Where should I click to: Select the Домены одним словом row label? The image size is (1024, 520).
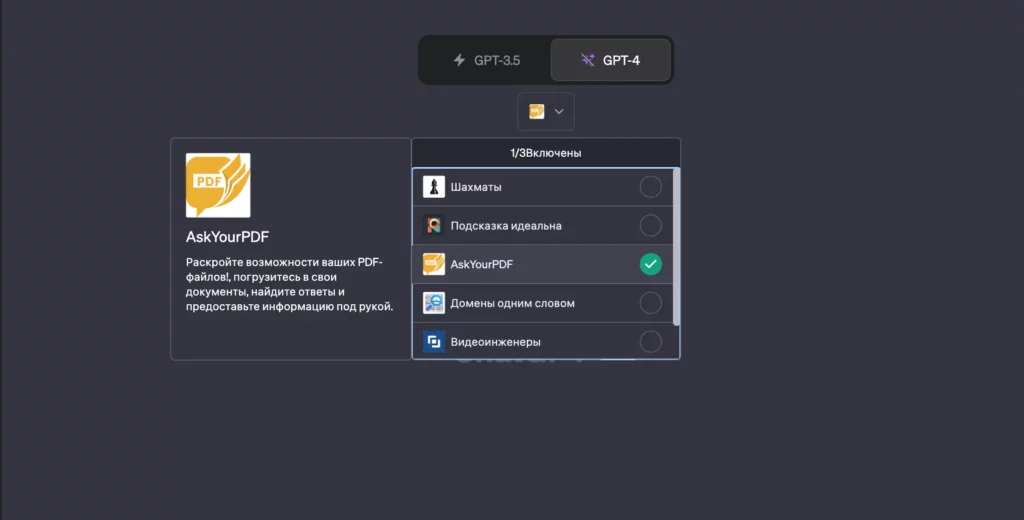(x=513, y=303)
